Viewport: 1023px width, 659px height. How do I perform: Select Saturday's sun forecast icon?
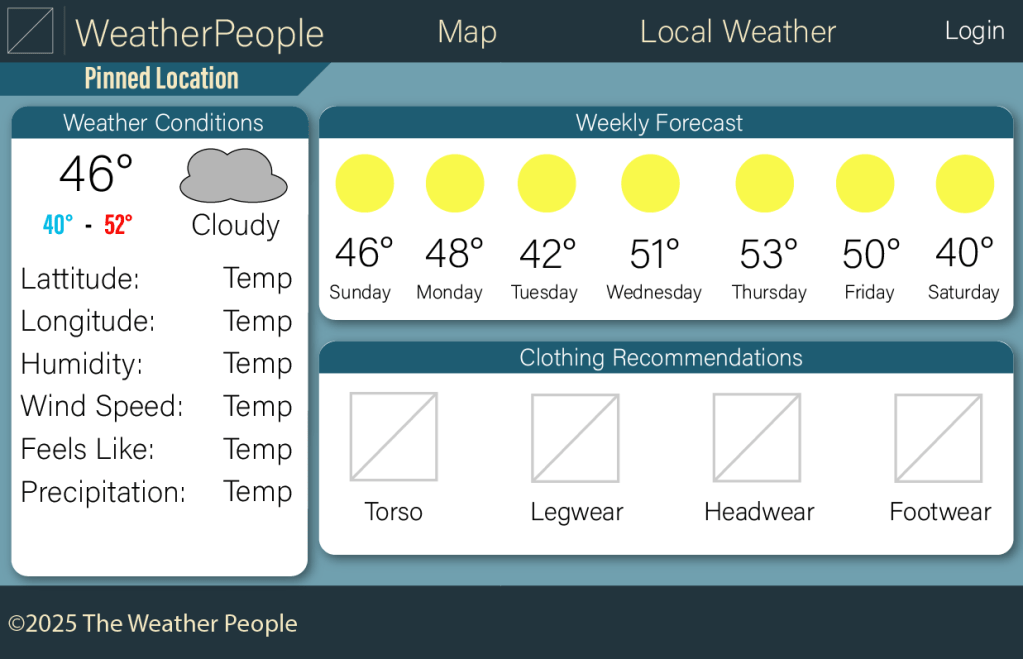pyautogui.click(x=965, y=184)
